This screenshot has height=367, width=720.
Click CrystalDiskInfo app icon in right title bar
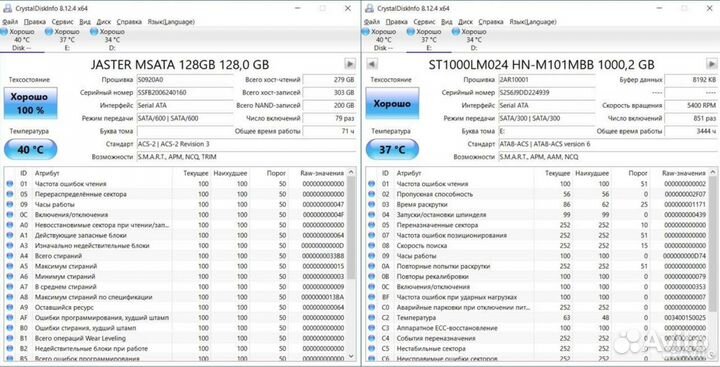click(x=369, y=8)
